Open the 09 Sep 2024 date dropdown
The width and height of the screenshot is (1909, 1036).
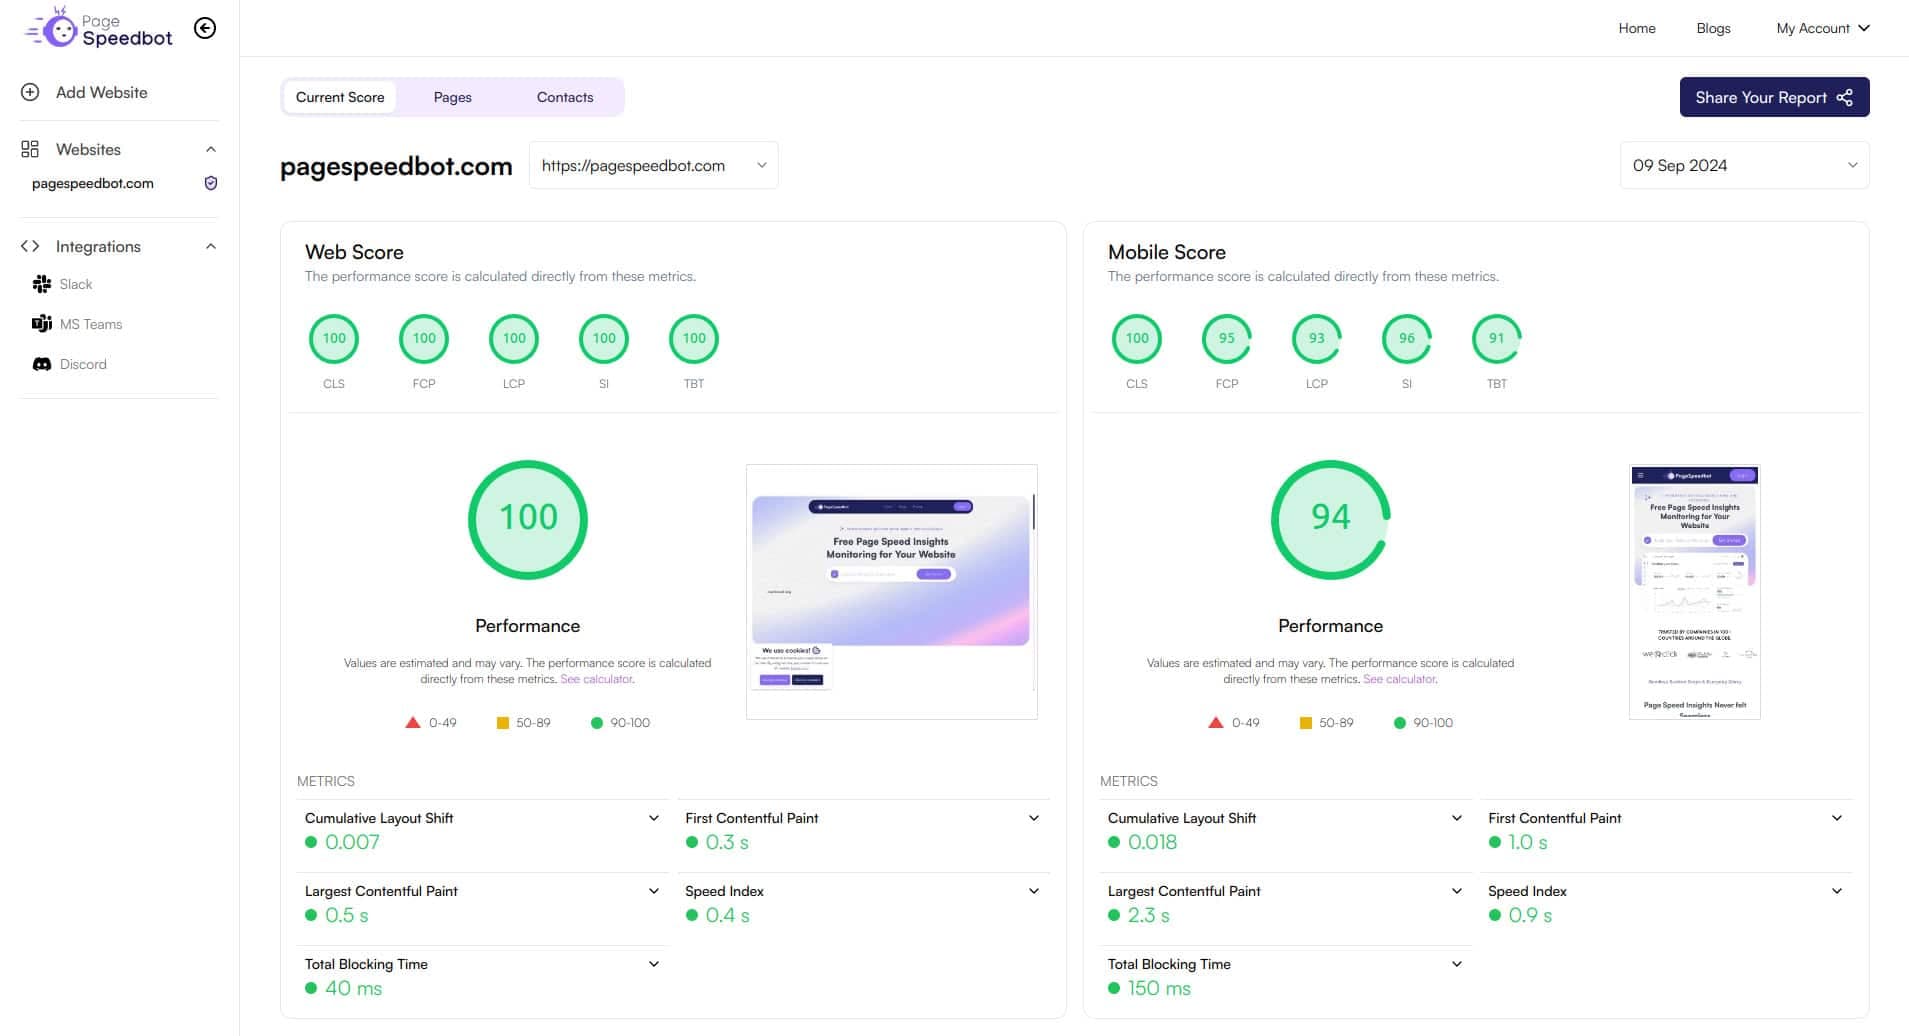click(x=1744, y=165)
